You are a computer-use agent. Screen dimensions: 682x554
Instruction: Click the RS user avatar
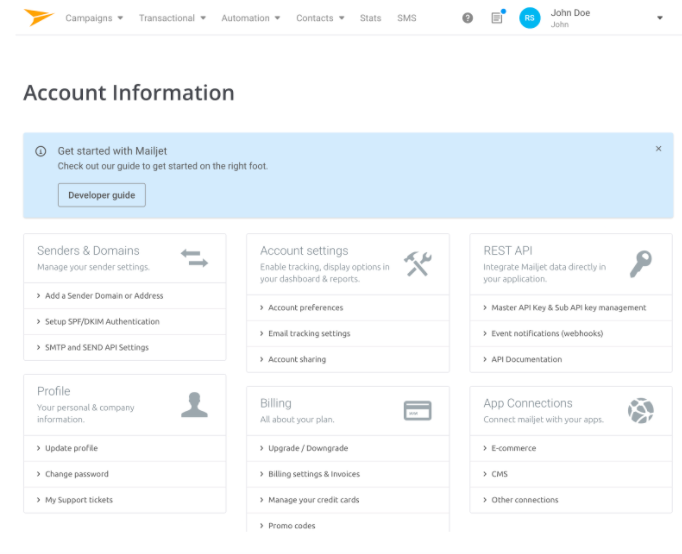[529, 18]
